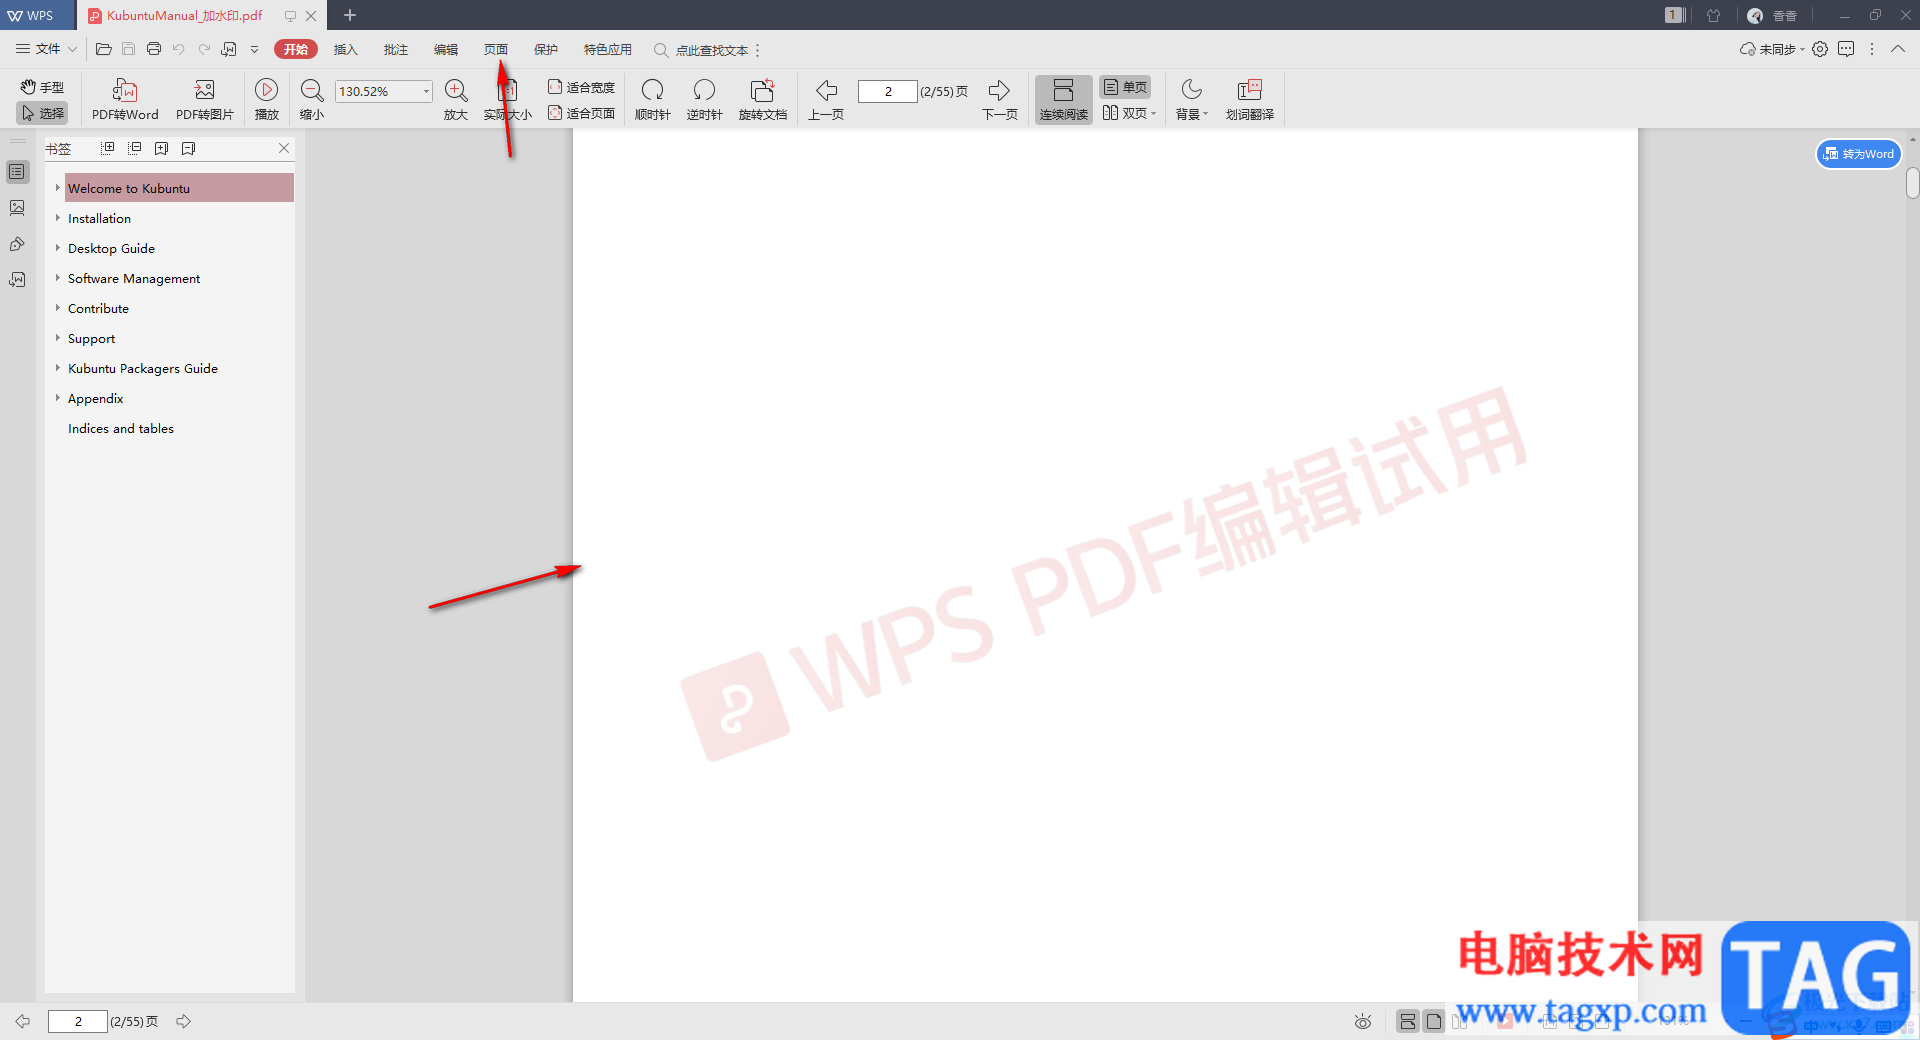
Task: Click the delete bookmark icon
Action: click(189, 148)
